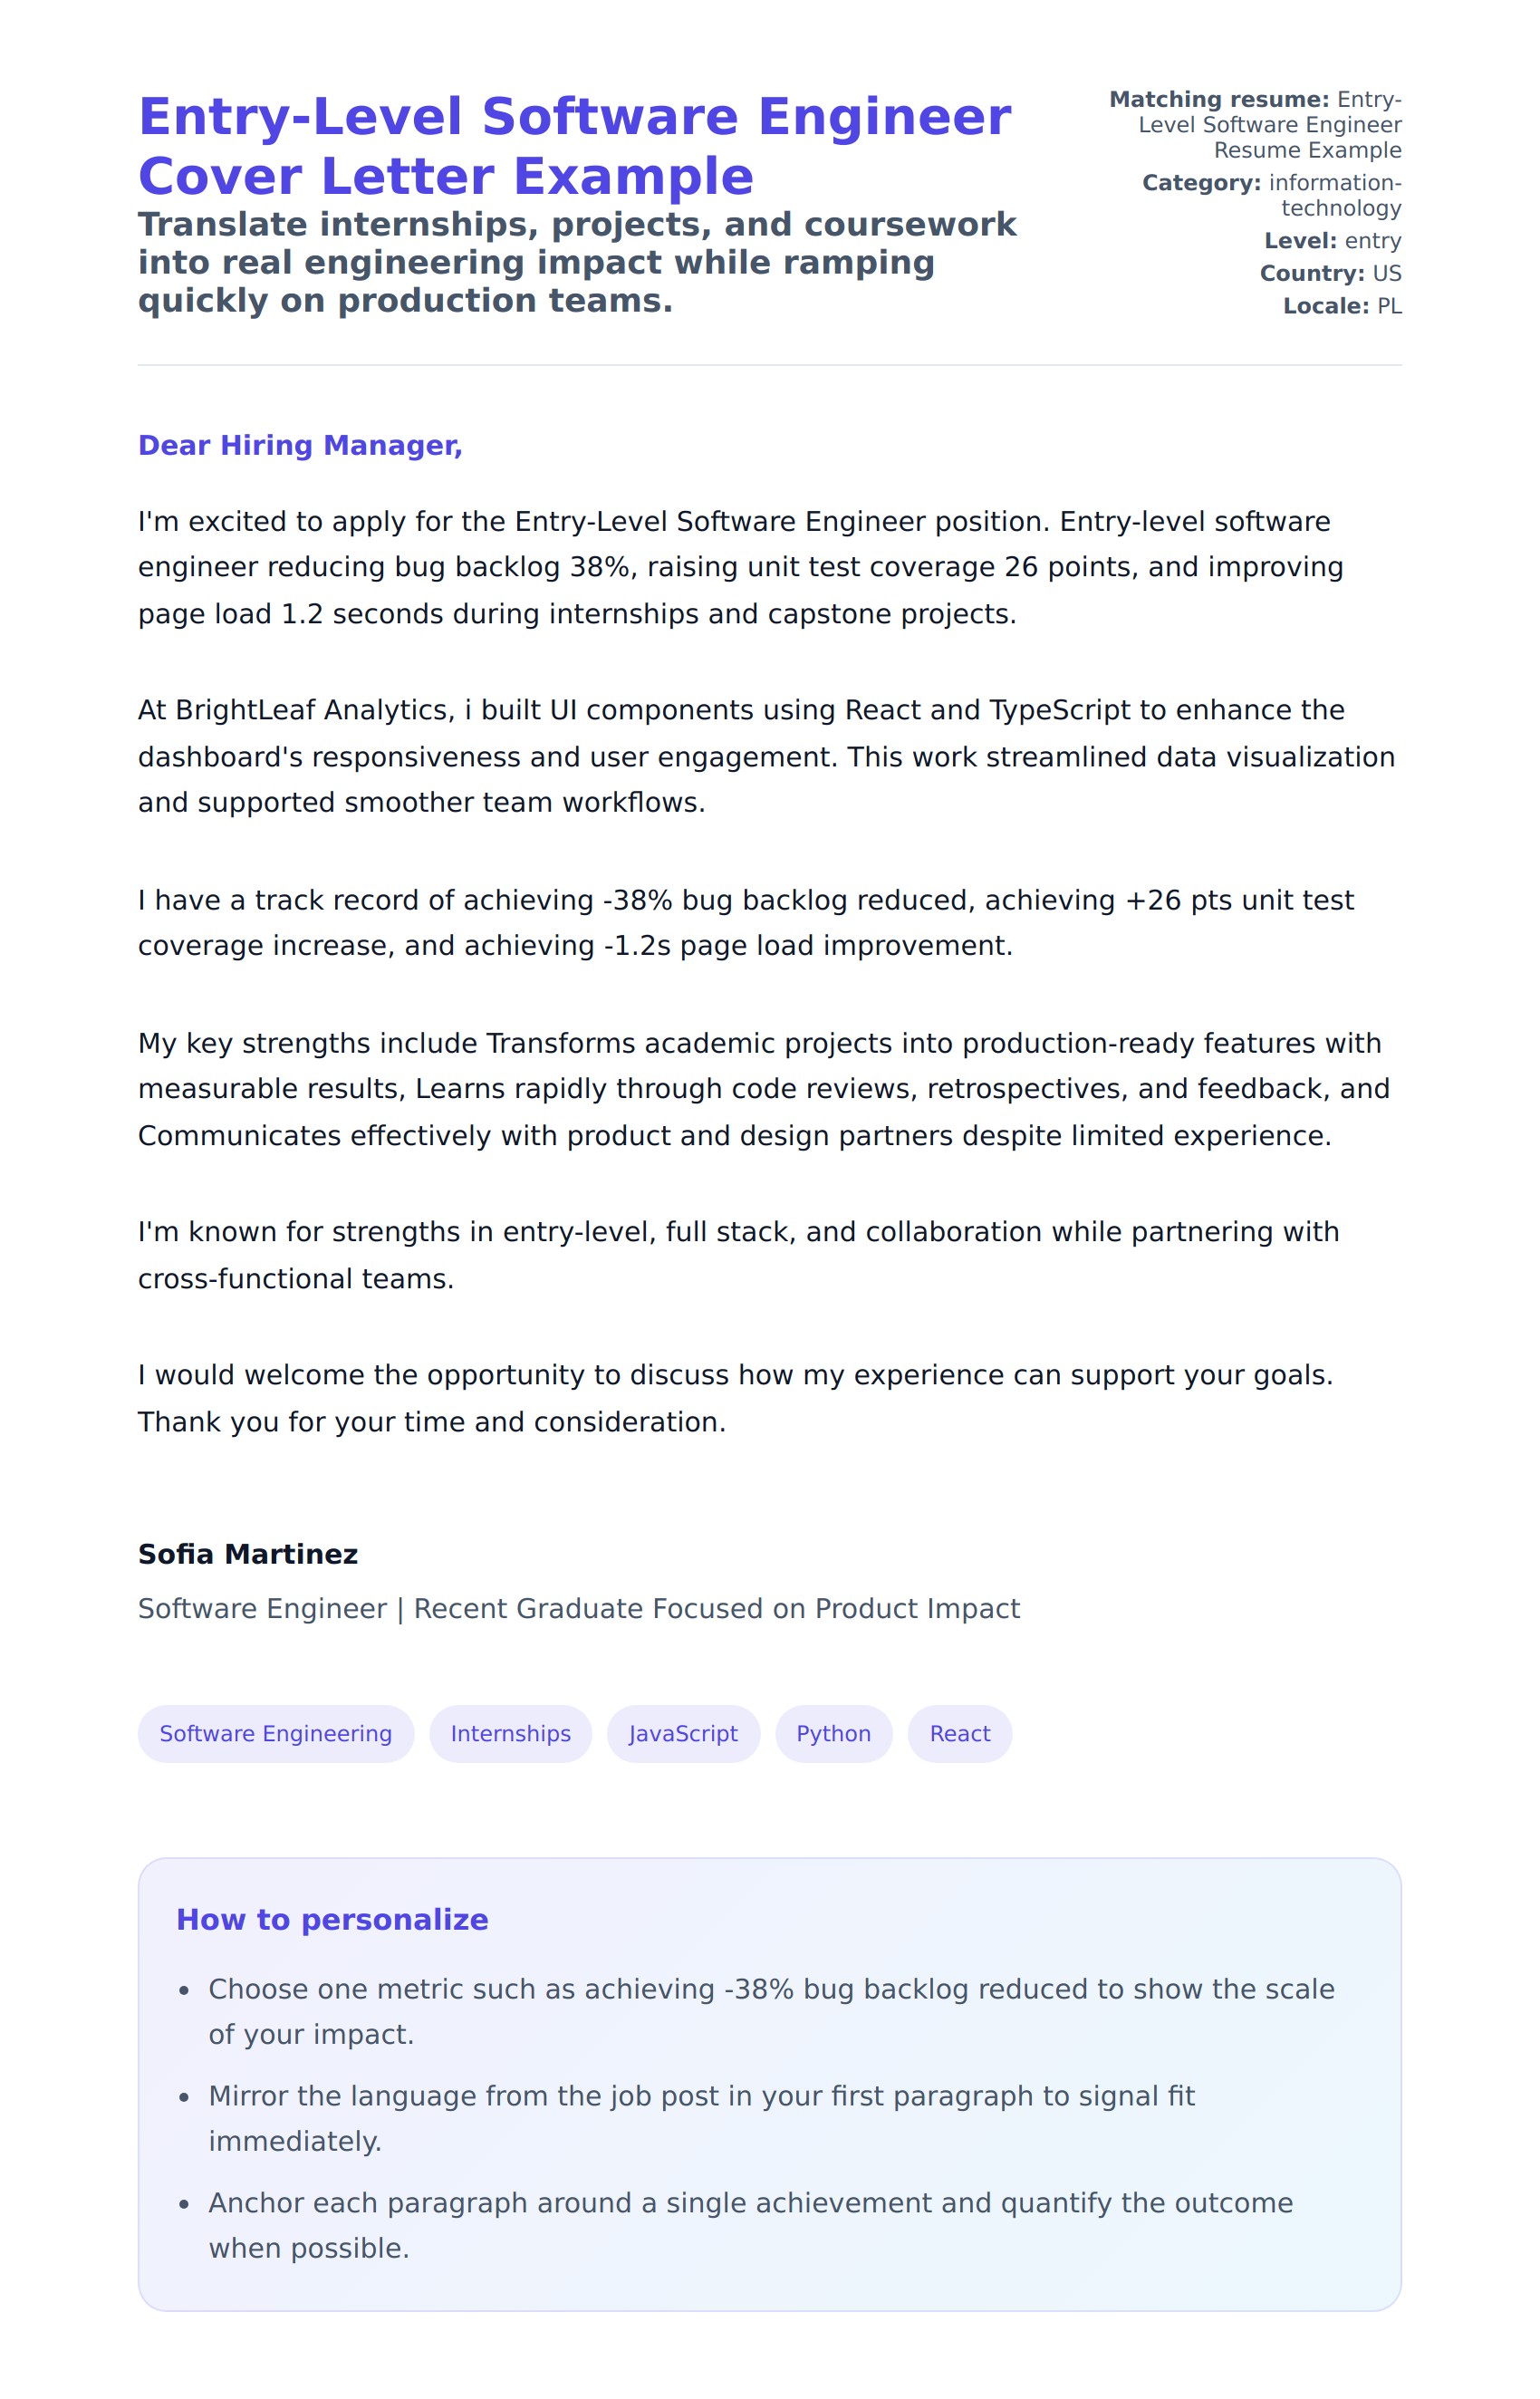Screen dimensions: 1540x2399
Task: Click the "Anchor each paragraph" bullet point
Action: pos(750,2225)
